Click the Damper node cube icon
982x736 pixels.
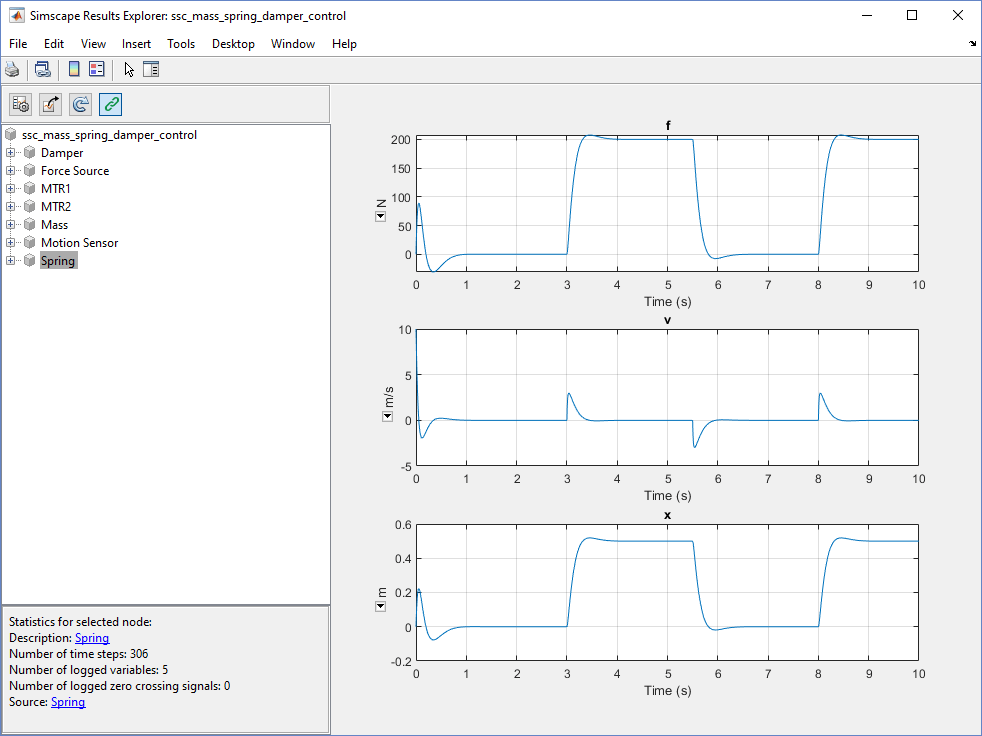point(29,153)
